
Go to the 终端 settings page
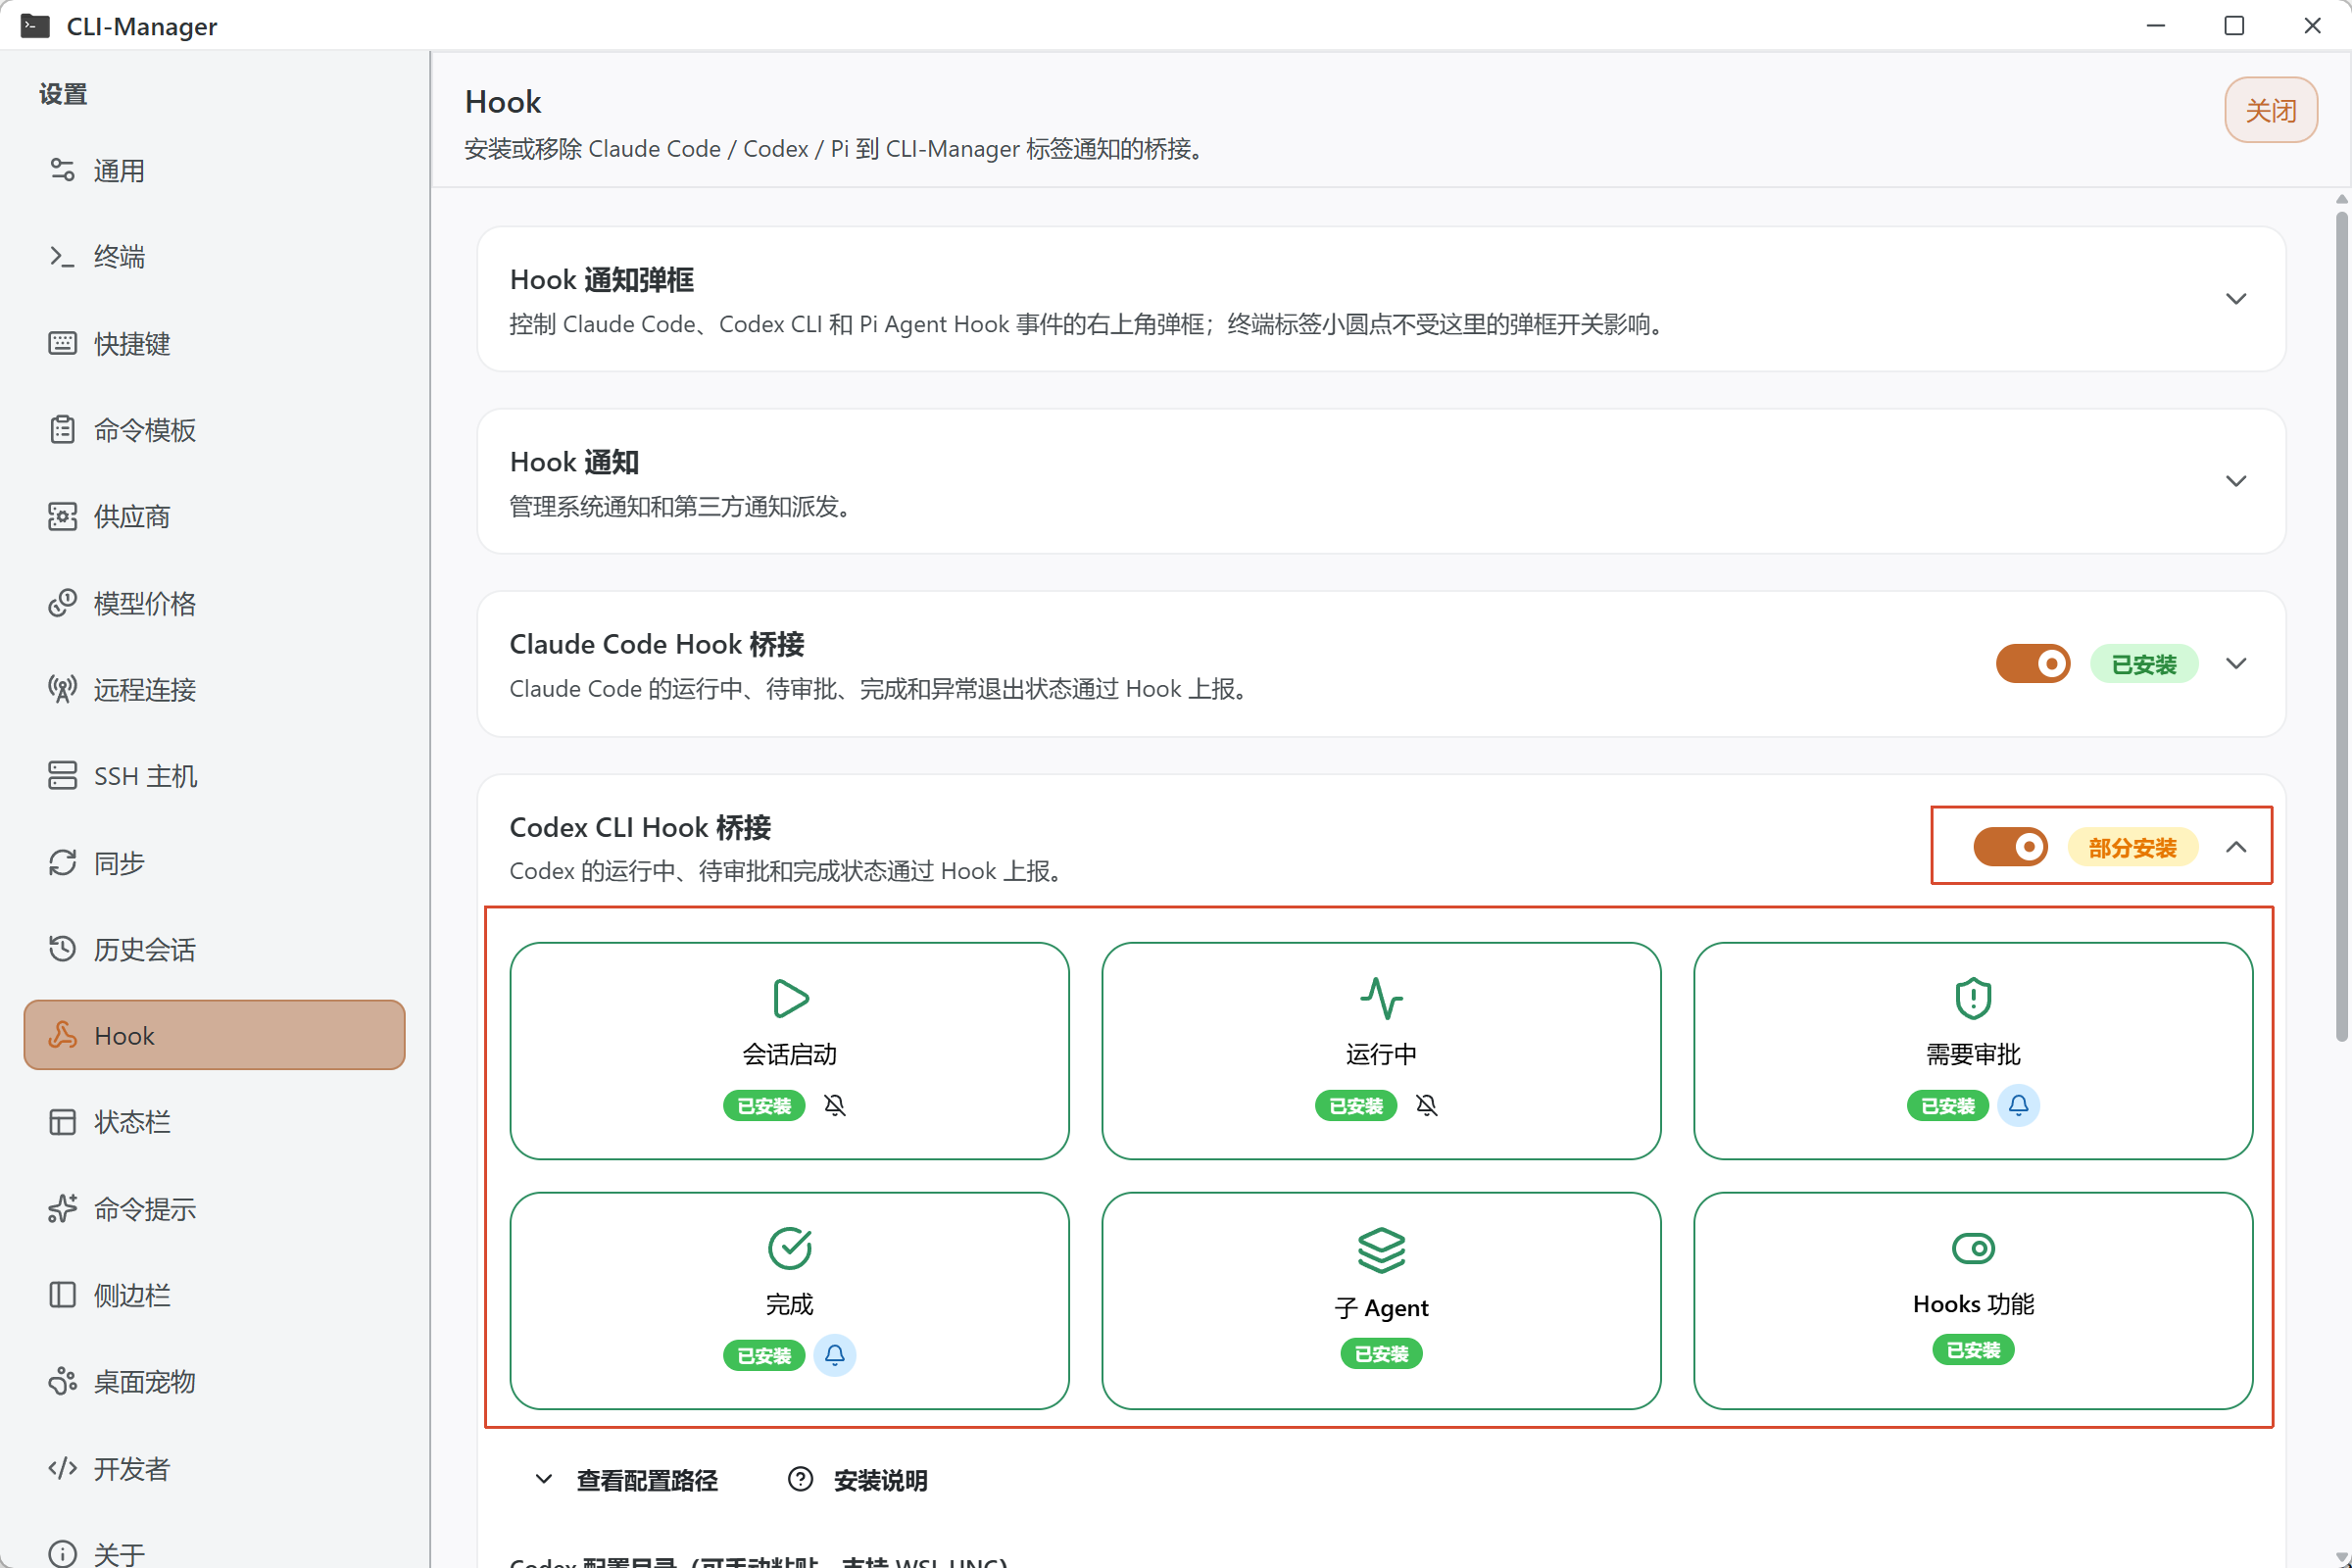click(214, 257)
